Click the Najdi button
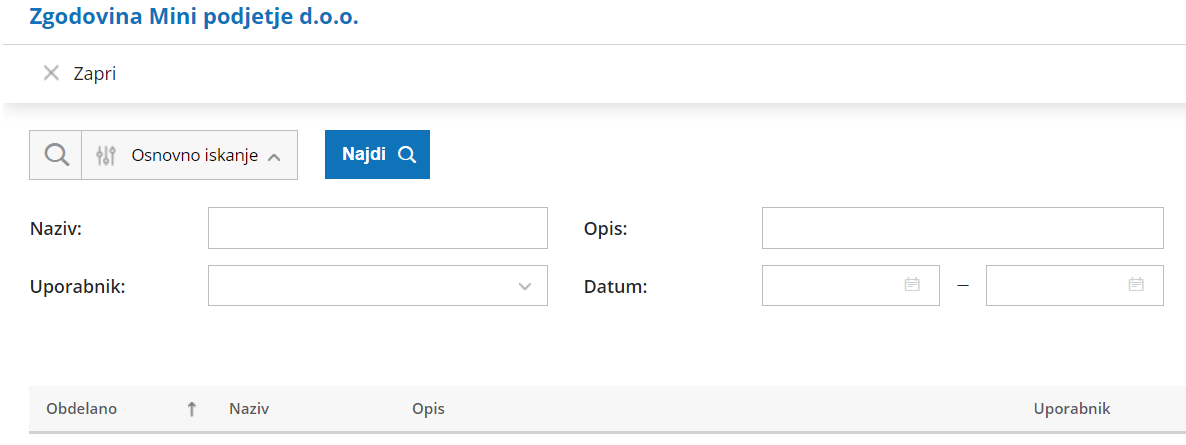The image size is (1186, 445). tap(377, 154)
